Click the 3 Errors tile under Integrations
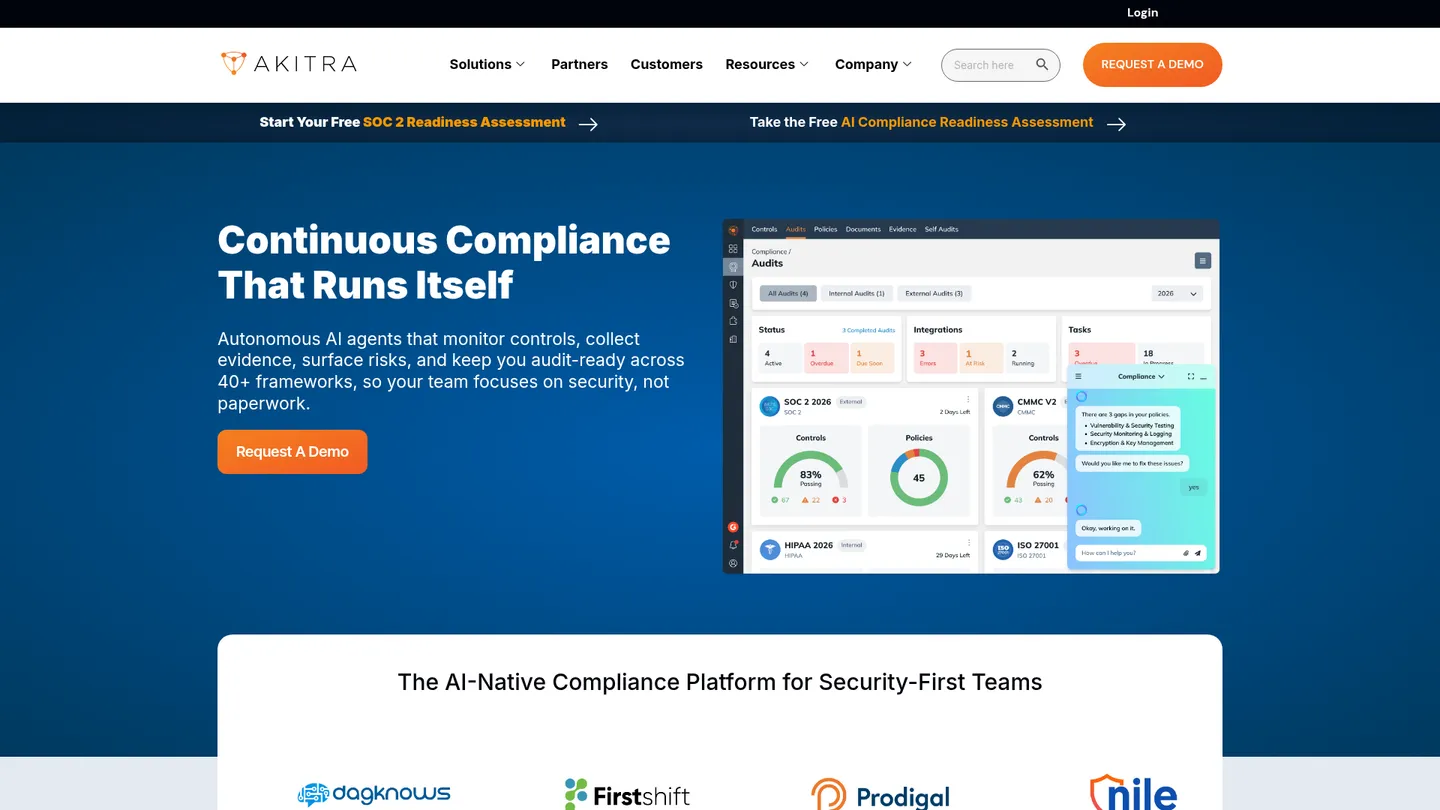Screen dimensions: 1440x810 pos(935,358)
